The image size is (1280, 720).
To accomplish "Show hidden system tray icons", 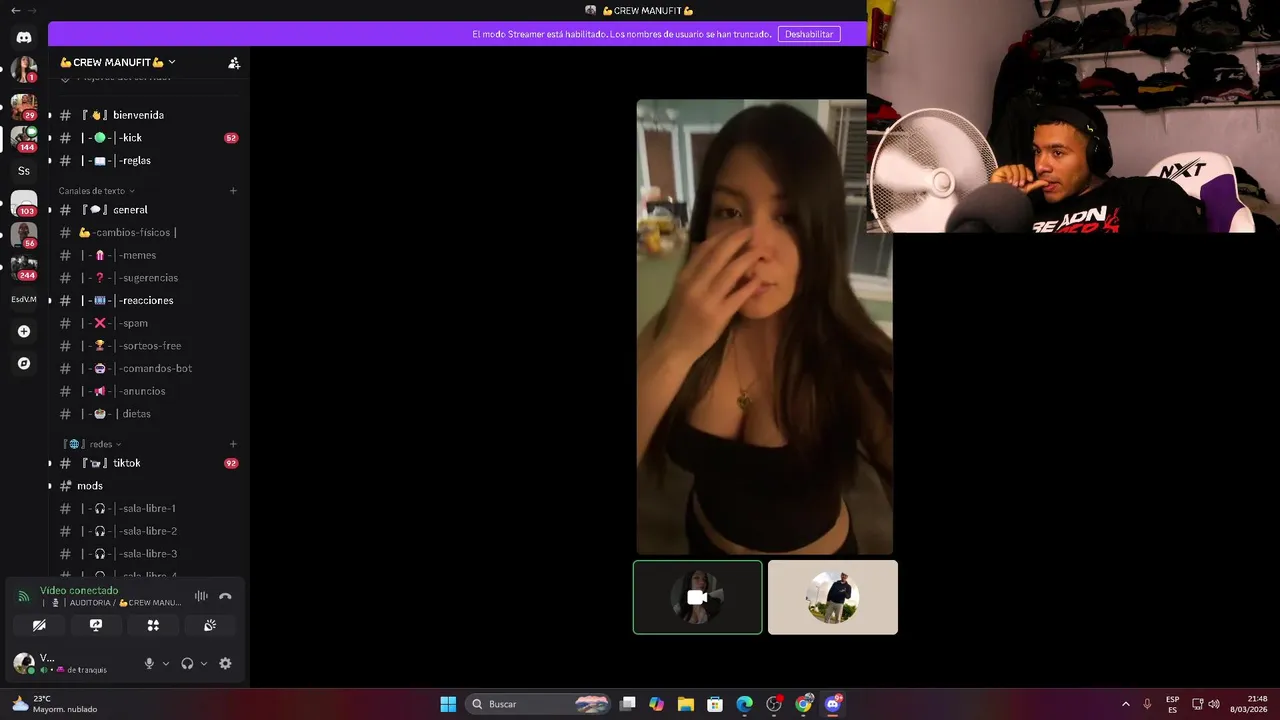I will tap(1125, 704).
